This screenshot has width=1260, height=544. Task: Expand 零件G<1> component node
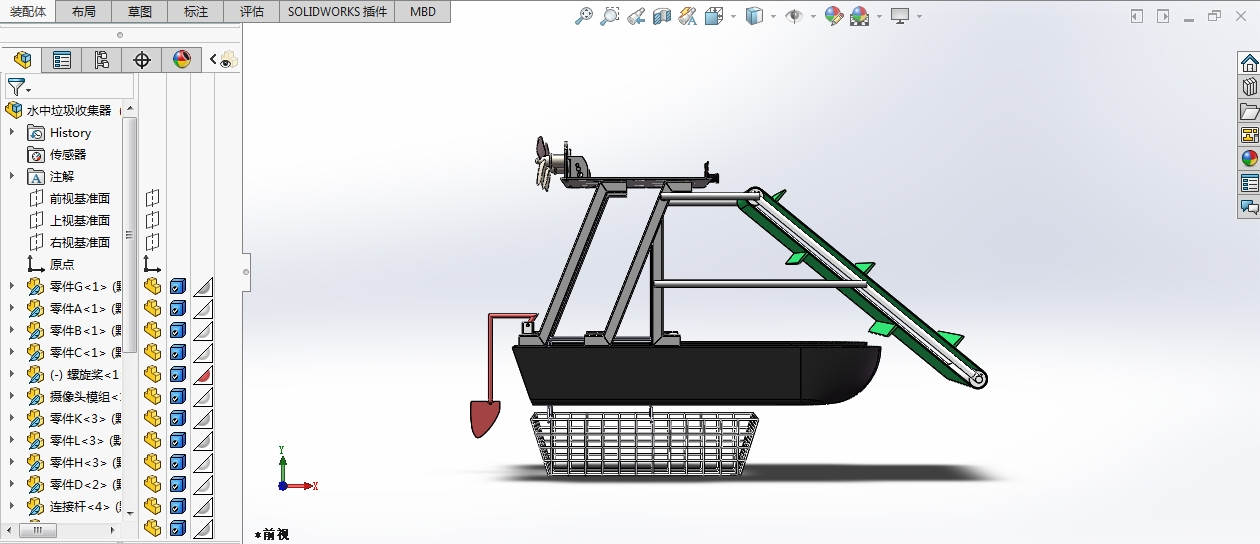[12, 286]
